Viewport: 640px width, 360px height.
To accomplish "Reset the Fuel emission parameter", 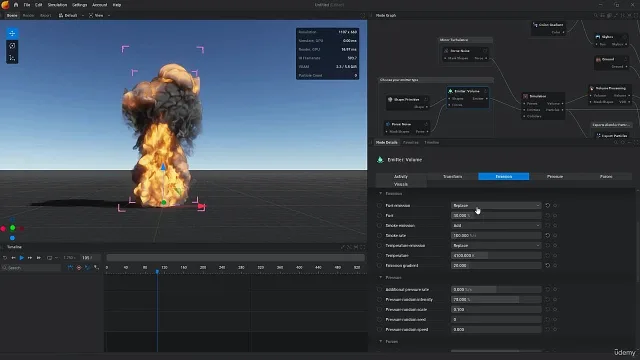I will pyautogui.click(x=548, y=205).
